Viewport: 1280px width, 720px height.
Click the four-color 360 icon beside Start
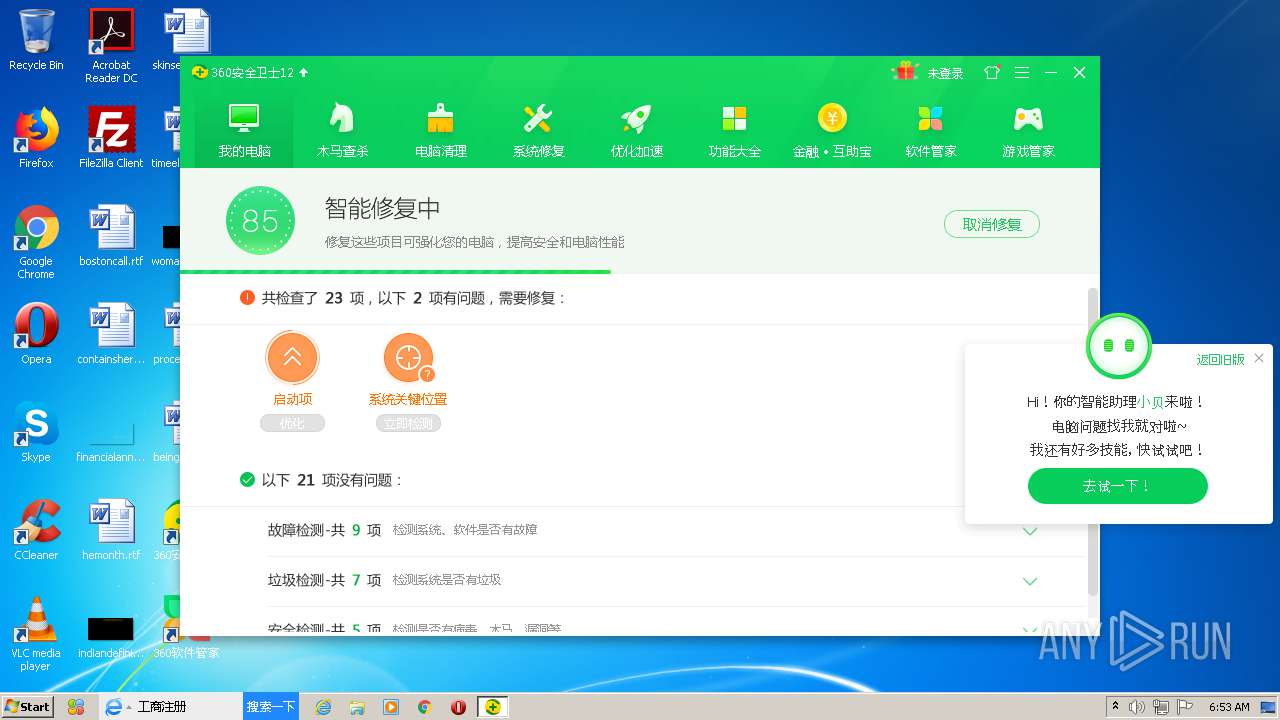(x=75, y=707)
